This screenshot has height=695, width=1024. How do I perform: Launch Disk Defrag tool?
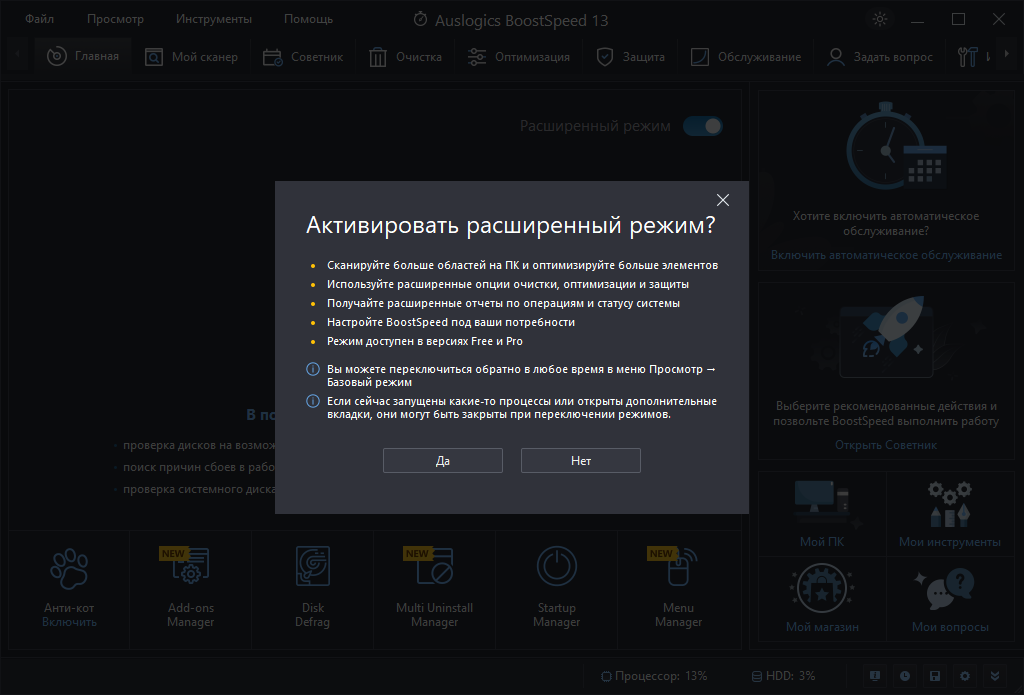[312, 589]
